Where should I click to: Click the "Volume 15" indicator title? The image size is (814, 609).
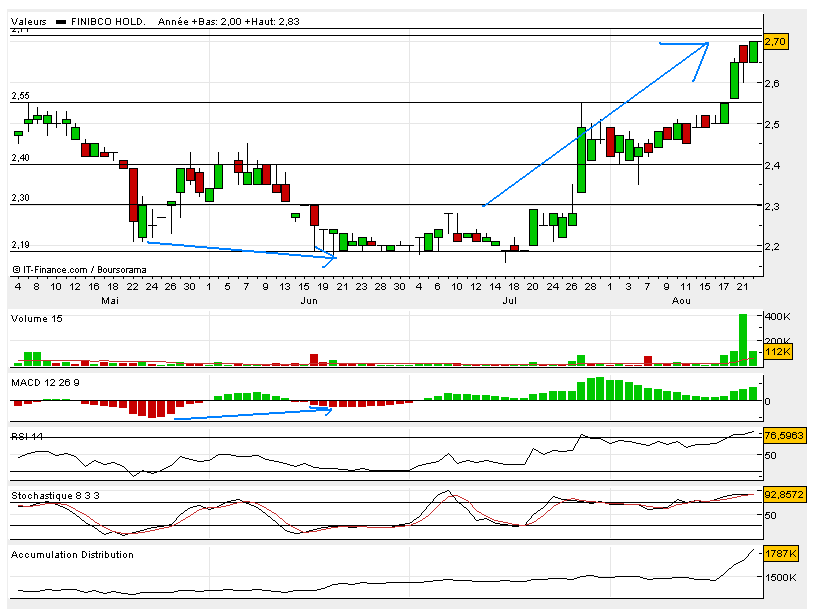click(x=36, y=319)
